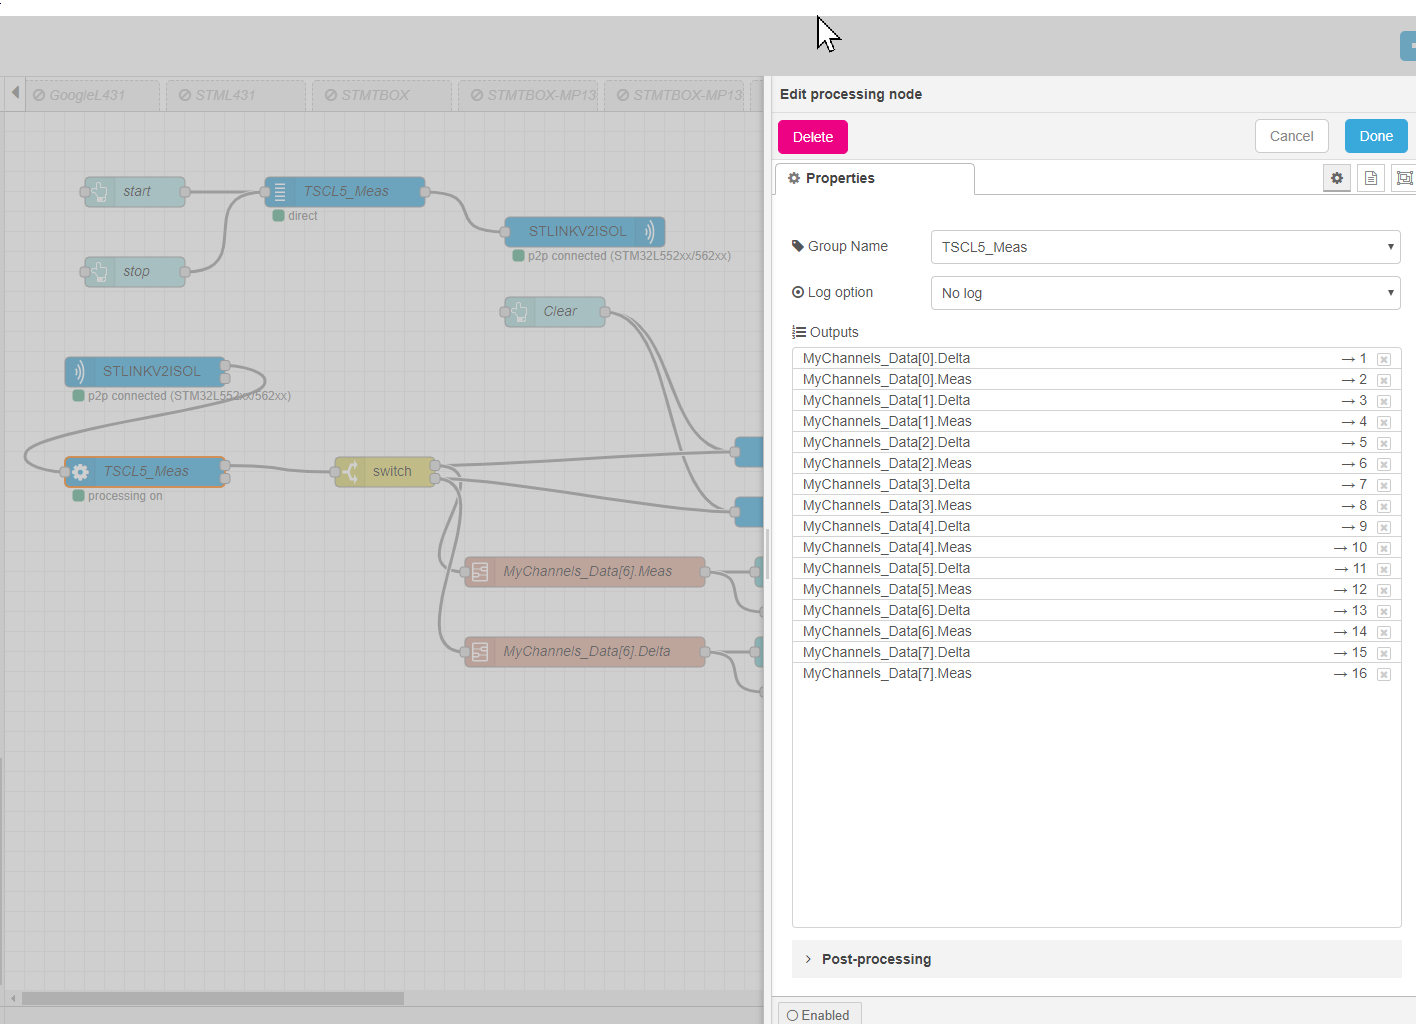Open the Group Name dropdown
This screenshot has width=1416, height=1024.
1165,247
